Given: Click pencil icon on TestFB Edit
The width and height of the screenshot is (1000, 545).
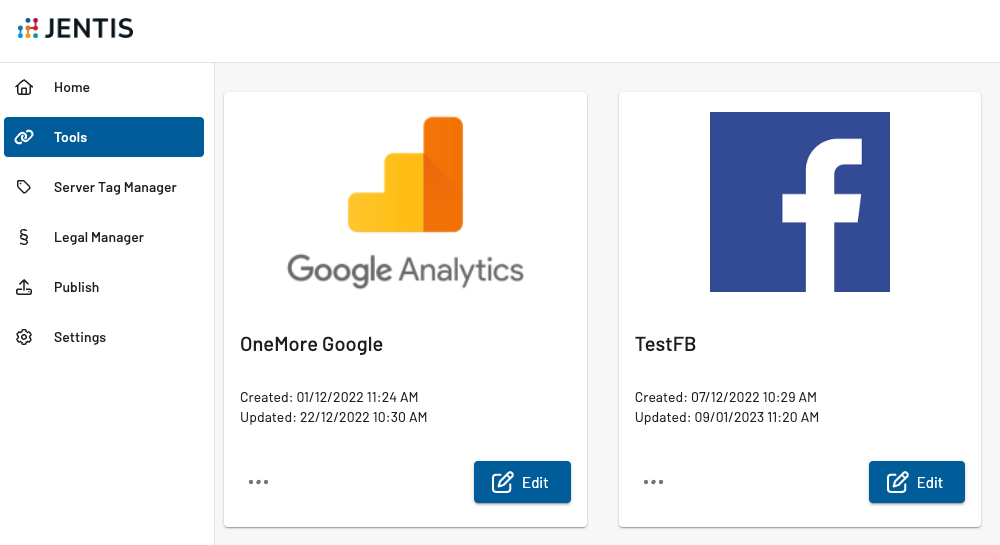Looking at the screenshot, I should [897, 482].
